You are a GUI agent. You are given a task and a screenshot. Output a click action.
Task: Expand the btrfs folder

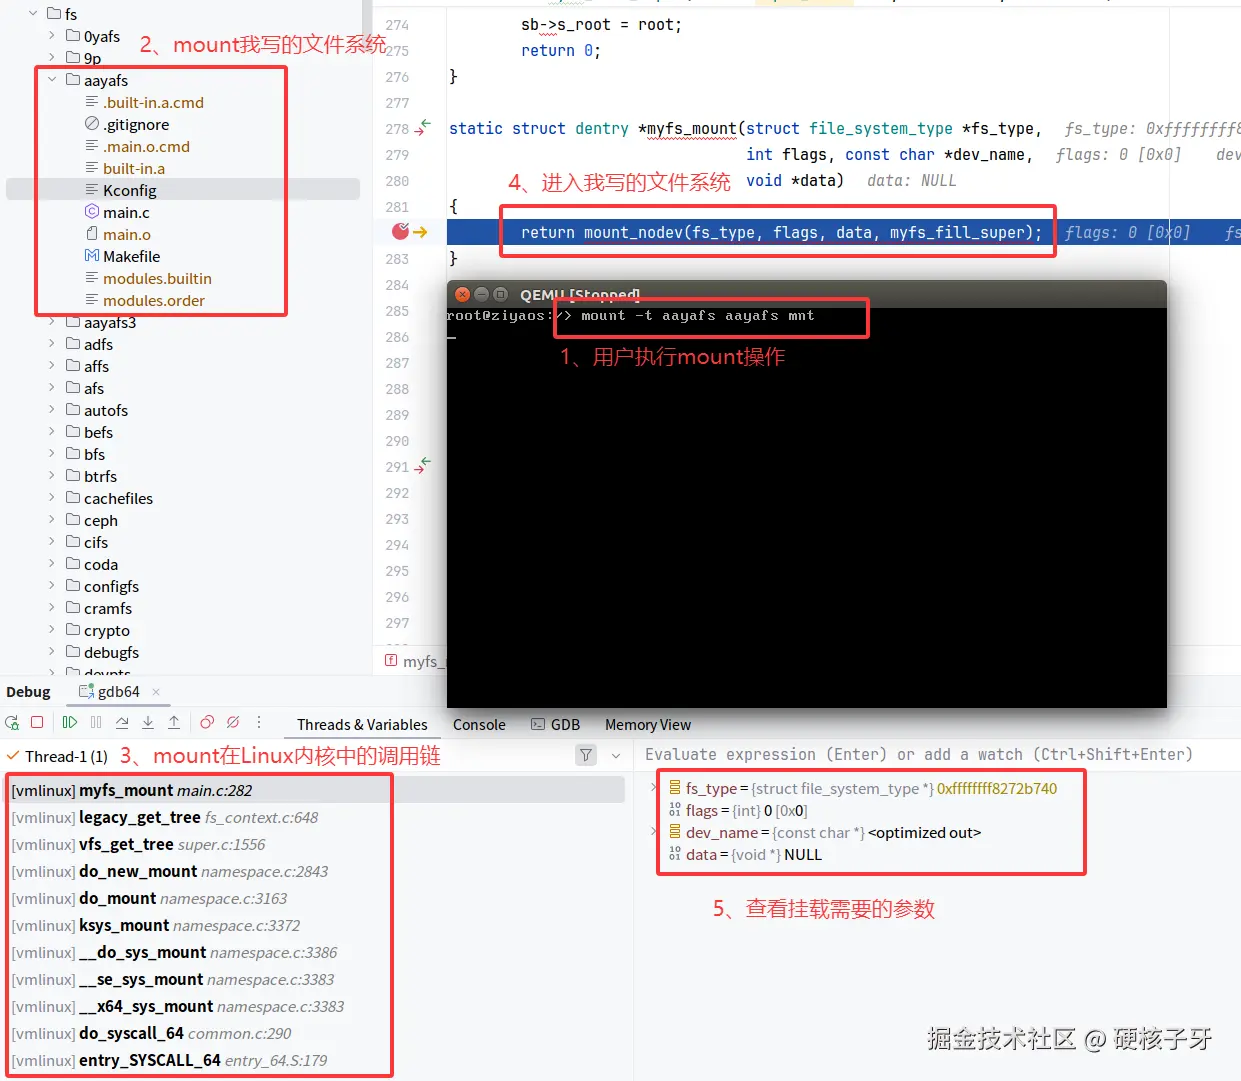pos(52,476)
